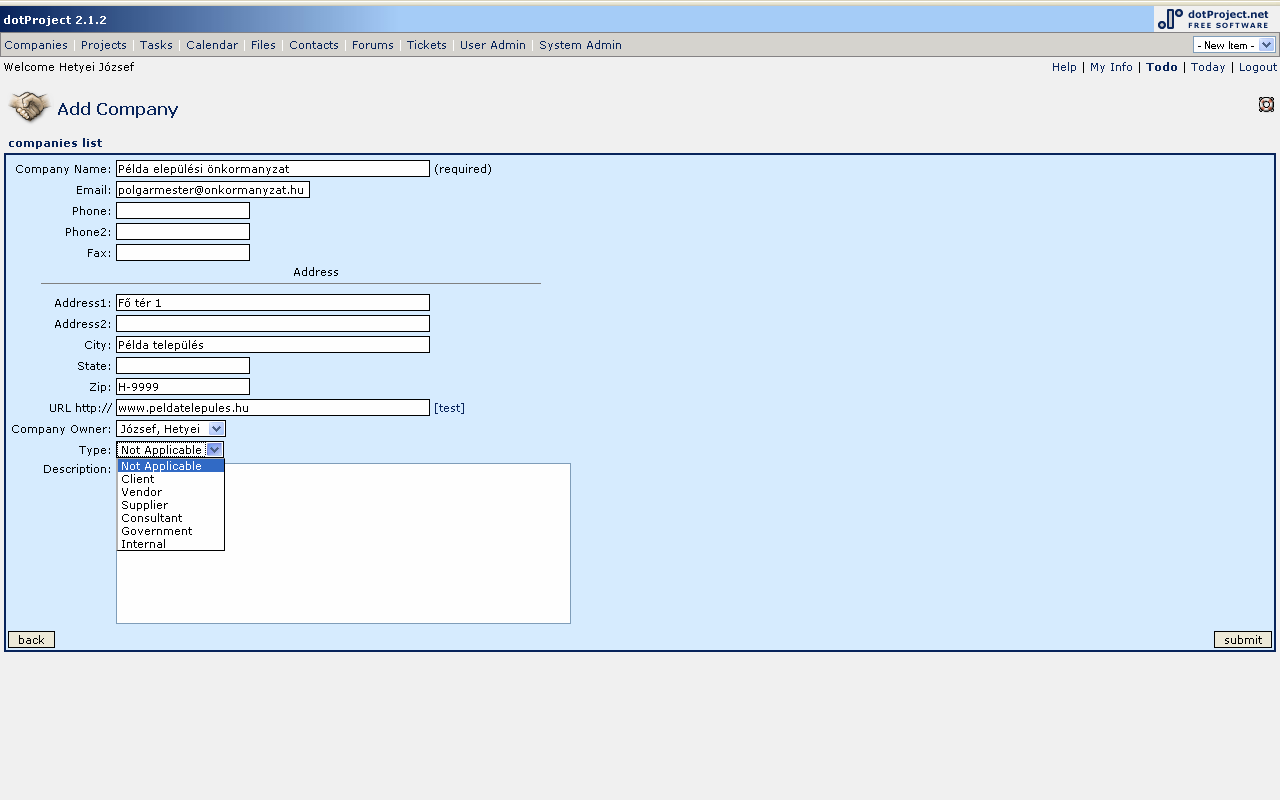
Task: Select Internal in the Type list
Action: (x=171, y=544)
